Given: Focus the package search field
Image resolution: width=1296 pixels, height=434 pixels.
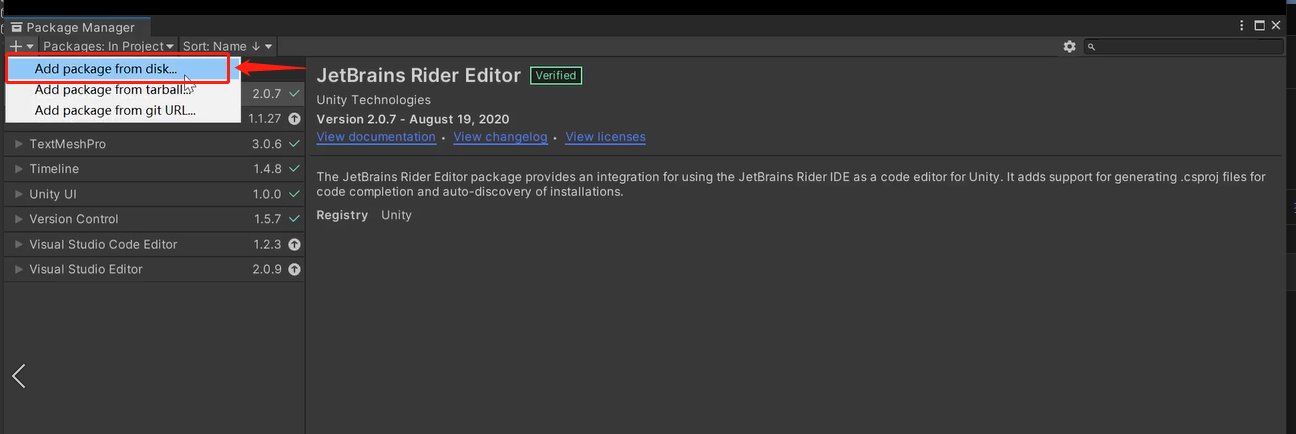Looking at the screenshot, I should click(x=1184, y=47).
